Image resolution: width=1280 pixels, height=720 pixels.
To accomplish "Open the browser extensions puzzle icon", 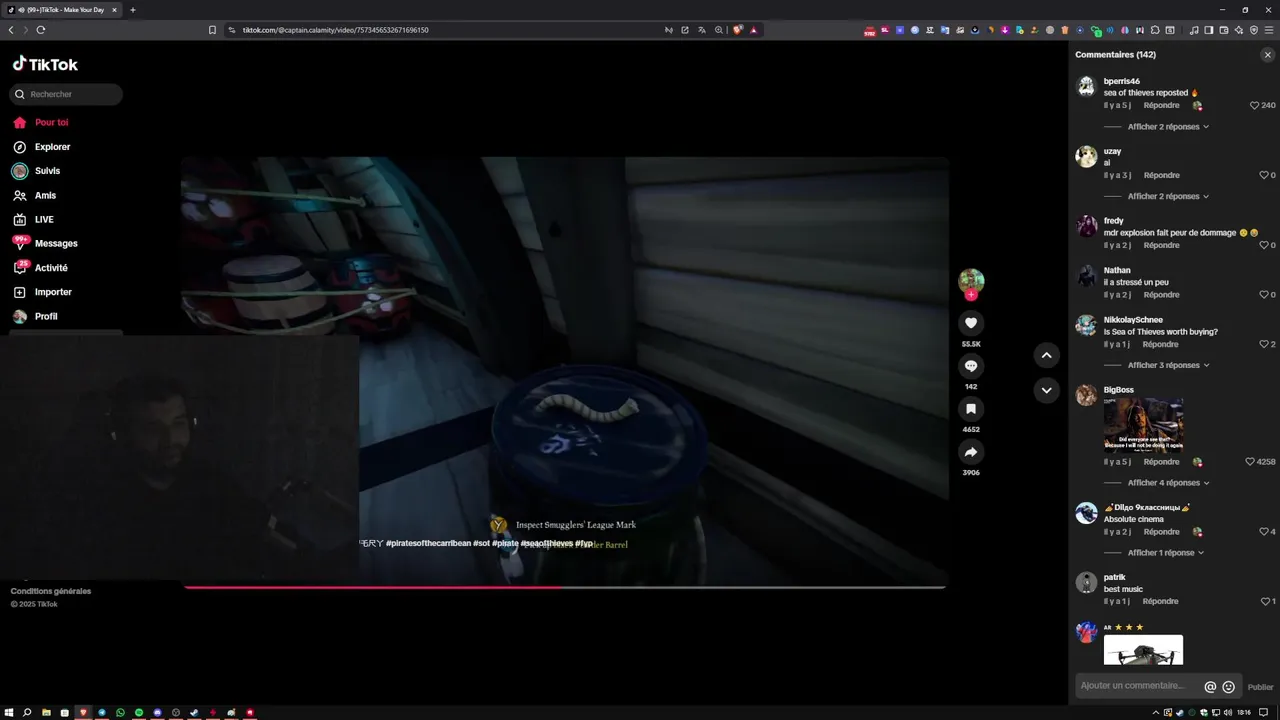I will pos(1155,30).
